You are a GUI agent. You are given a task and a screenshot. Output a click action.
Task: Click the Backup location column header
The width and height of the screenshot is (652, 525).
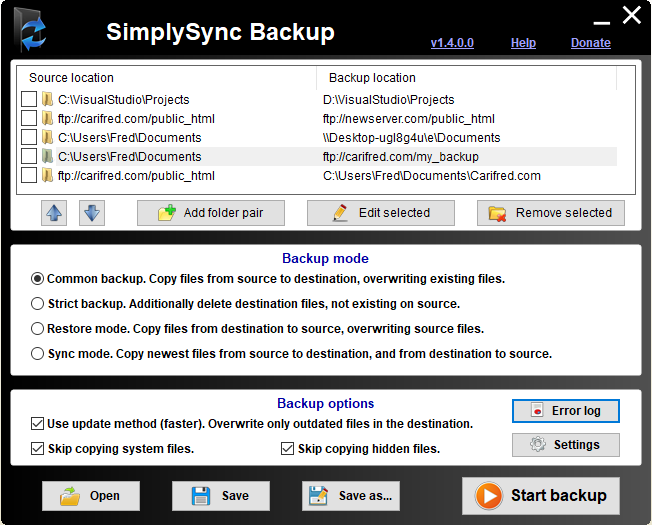coord(467,78)
